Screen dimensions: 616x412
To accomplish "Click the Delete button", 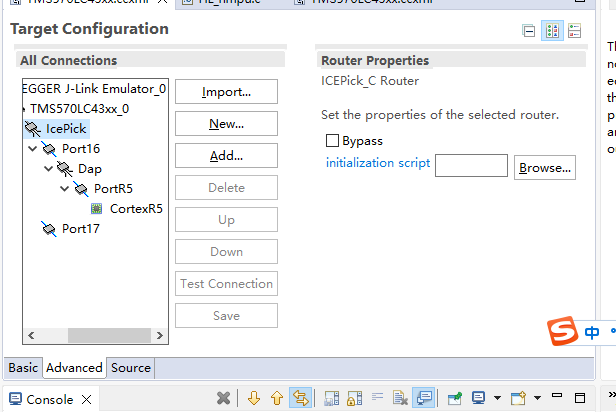I will tap(226, 188).
